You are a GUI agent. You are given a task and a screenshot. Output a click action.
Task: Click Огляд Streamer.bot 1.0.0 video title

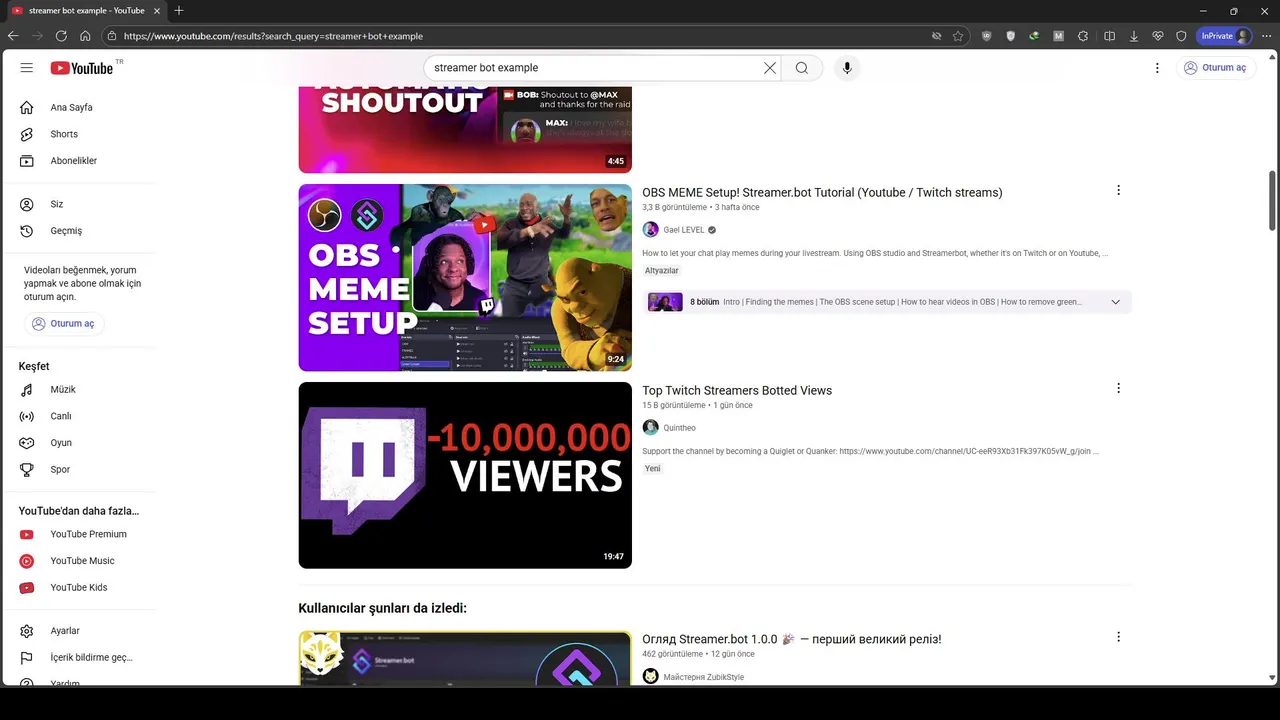(x=792, y=639)
